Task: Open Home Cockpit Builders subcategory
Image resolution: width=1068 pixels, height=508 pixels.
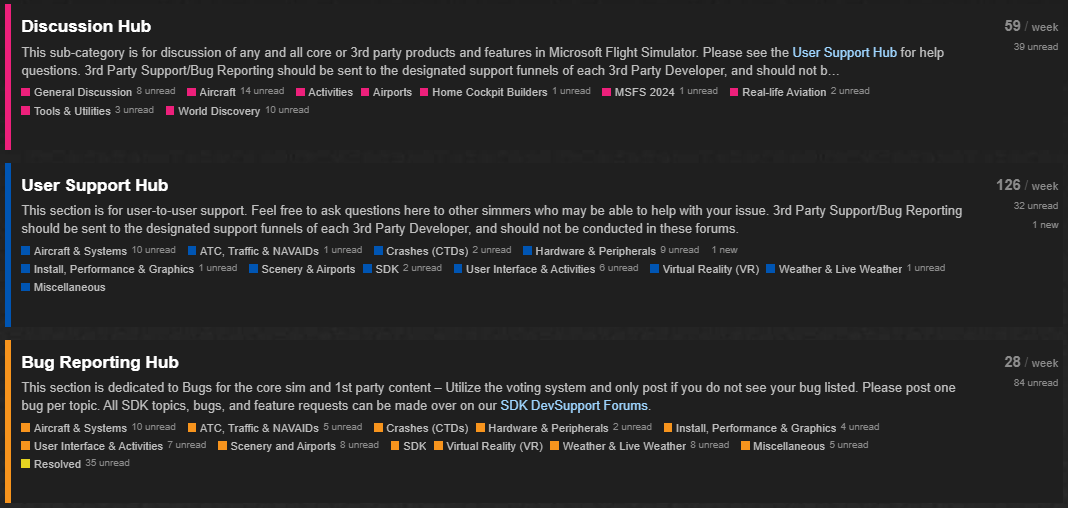Action: pyautogui.click(x=489, y=92)
